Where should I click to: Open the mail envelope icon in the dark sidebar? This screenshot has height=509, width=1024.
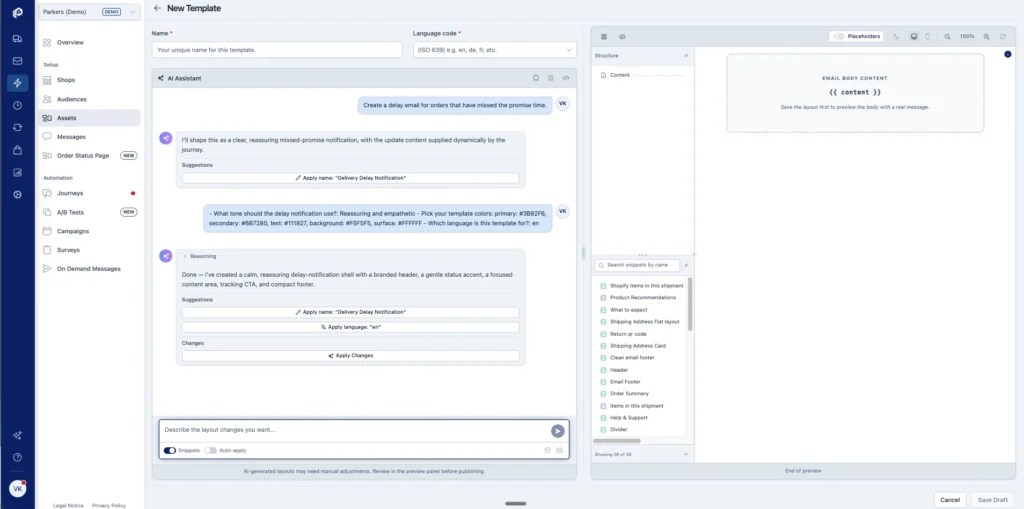[18, 61]
